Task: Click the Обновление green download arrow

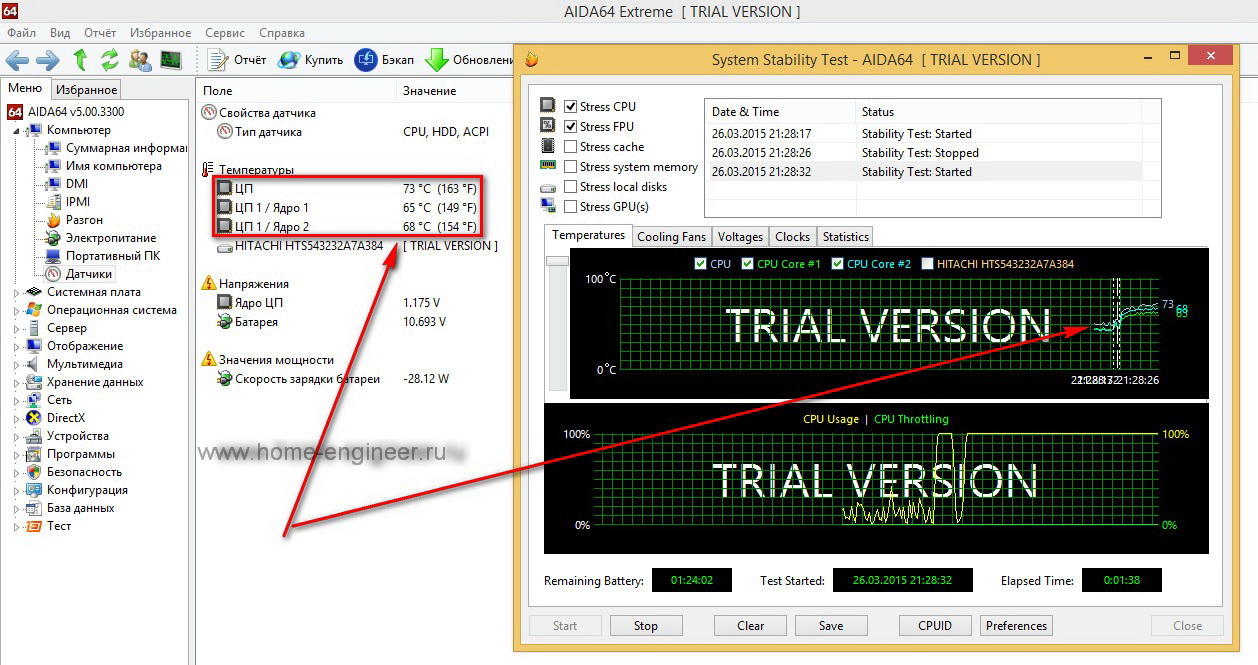Action: (x=469, y=59)
